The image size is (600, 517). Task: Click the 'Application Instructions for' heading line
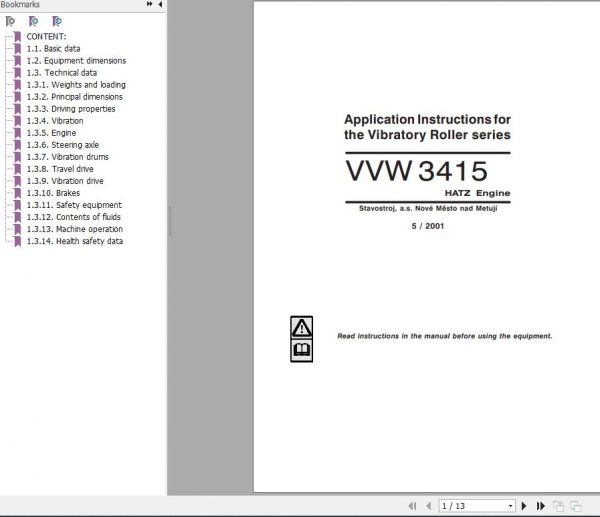tap(427, 119)
